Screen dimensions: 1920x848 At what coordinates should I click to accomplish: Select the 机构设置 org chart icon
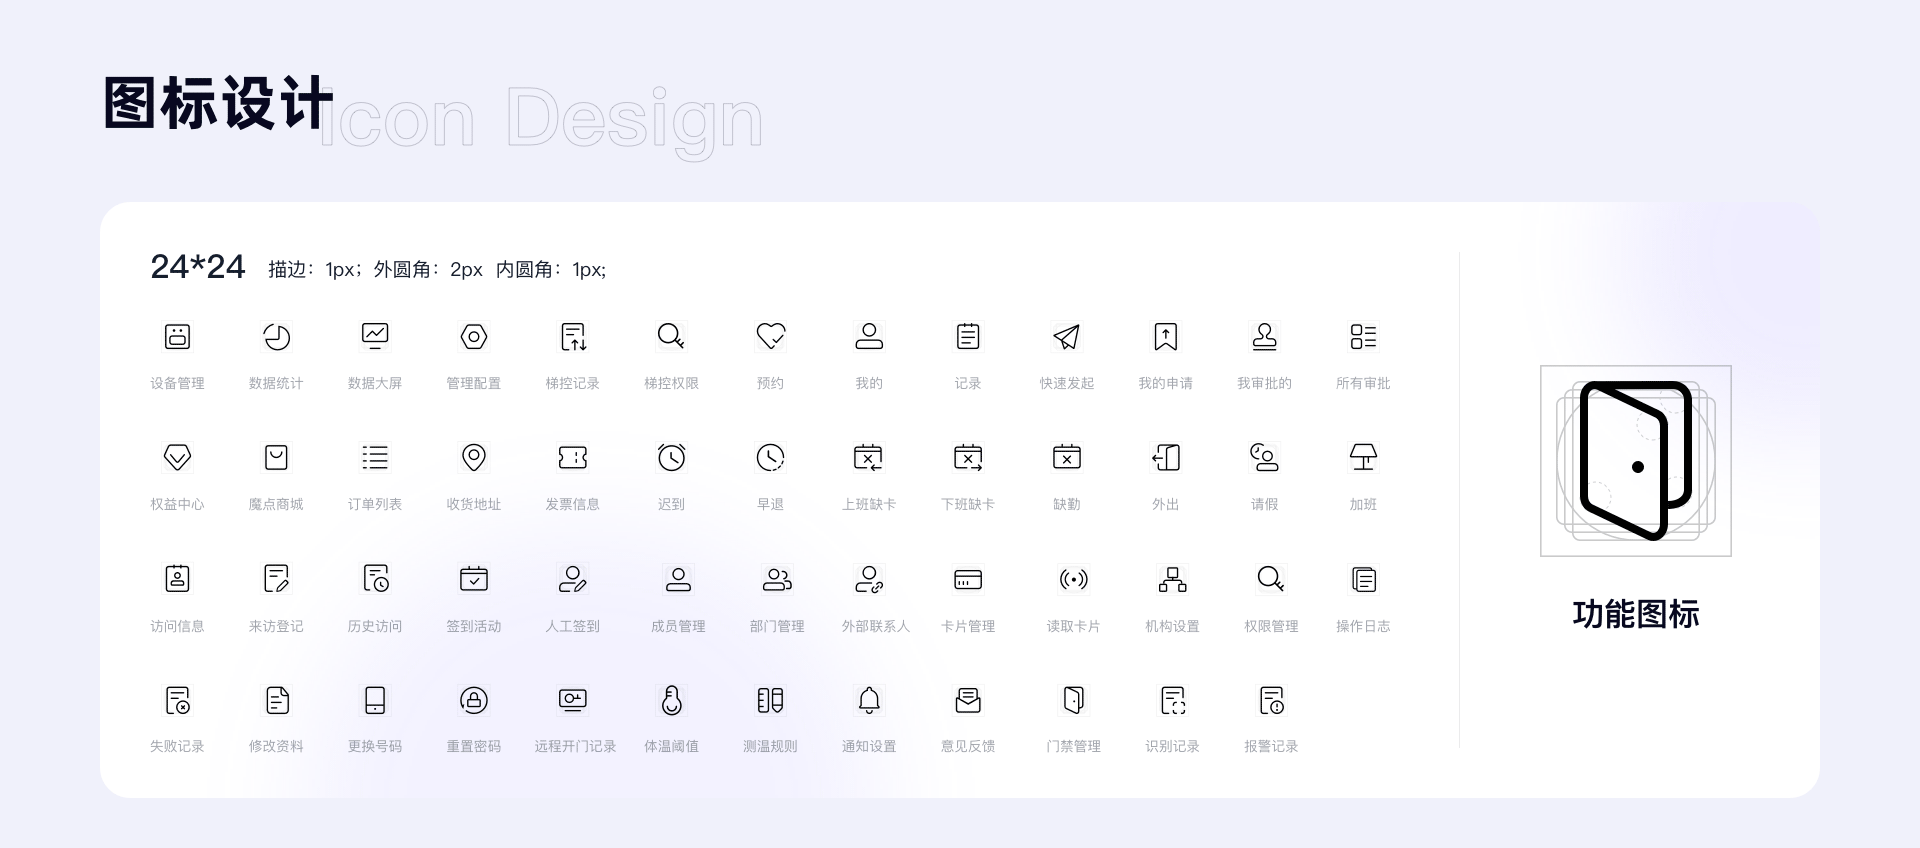point(1173,579)
